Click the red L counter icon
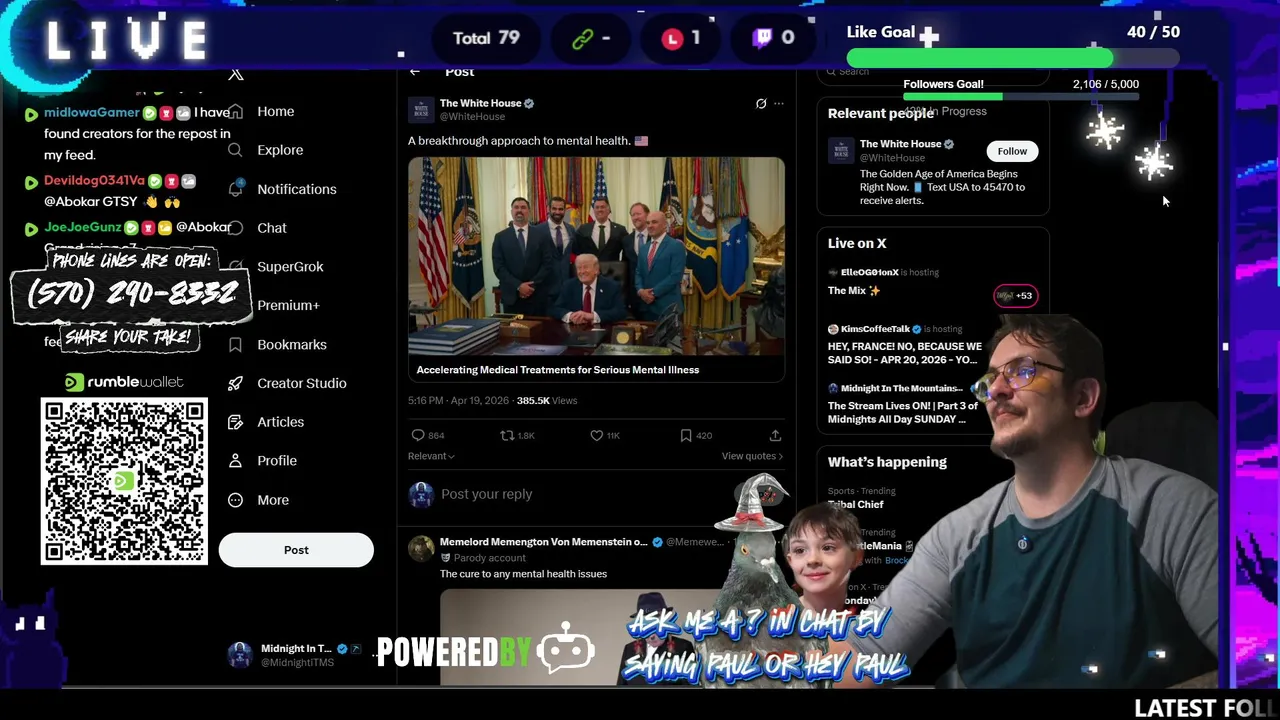This screenshot has height=720, width=1280. tap(672, 38)
